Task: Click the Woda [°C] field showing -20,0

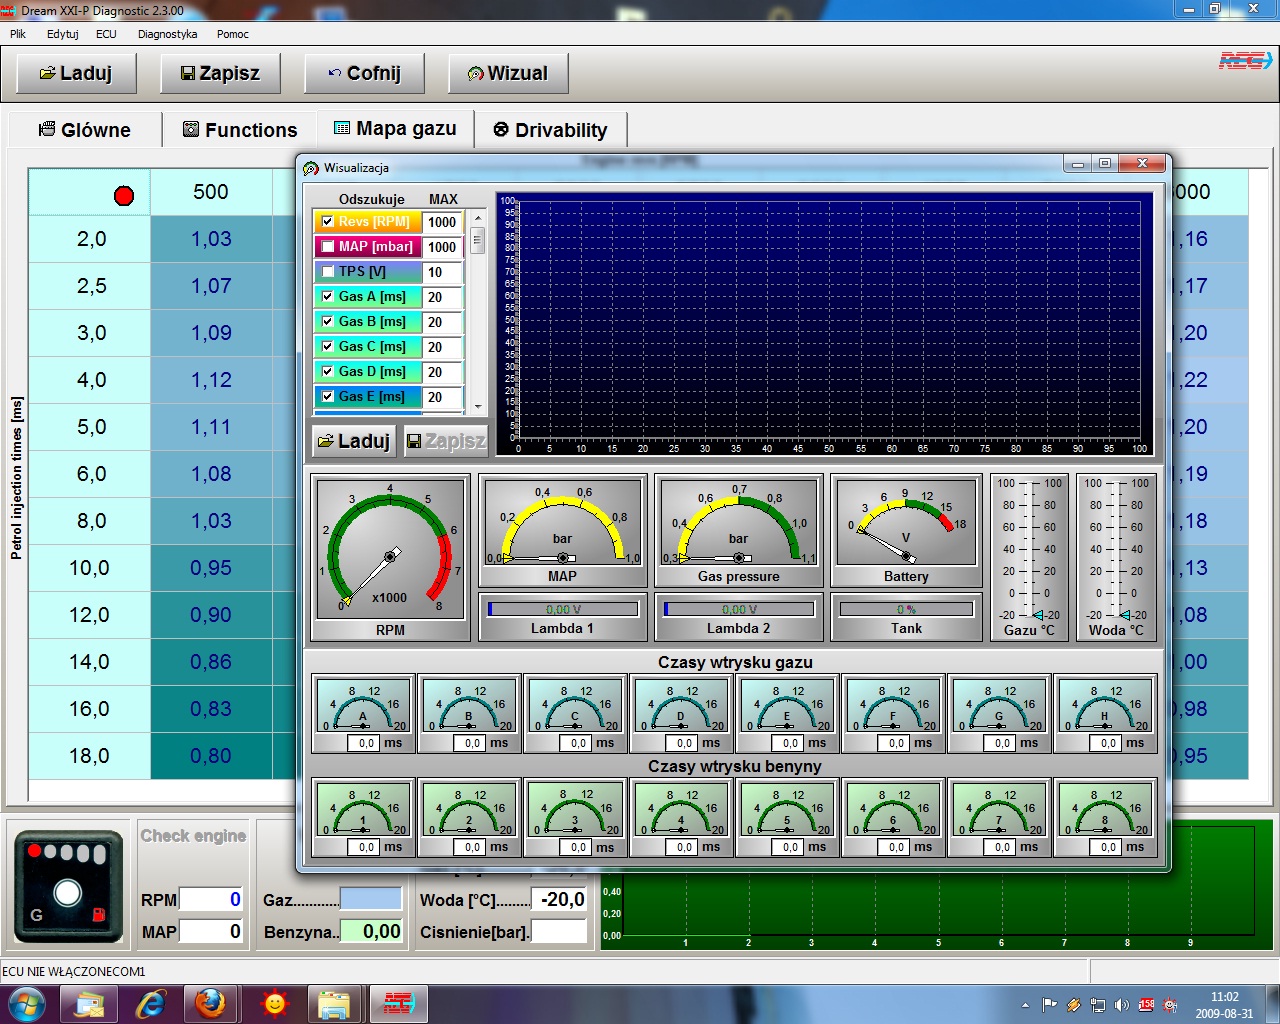Action: pos(558,899)
